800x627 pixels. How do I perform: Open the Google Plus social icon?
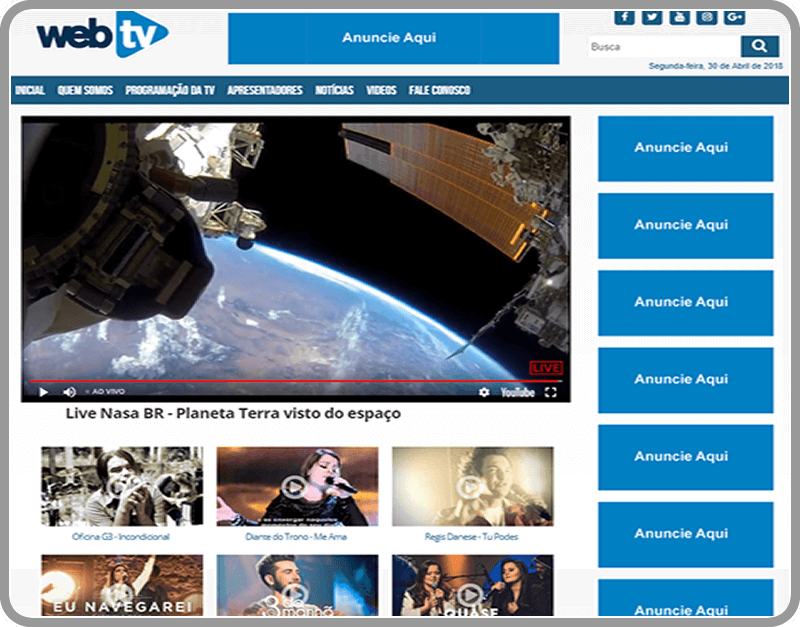click(734, 17)
